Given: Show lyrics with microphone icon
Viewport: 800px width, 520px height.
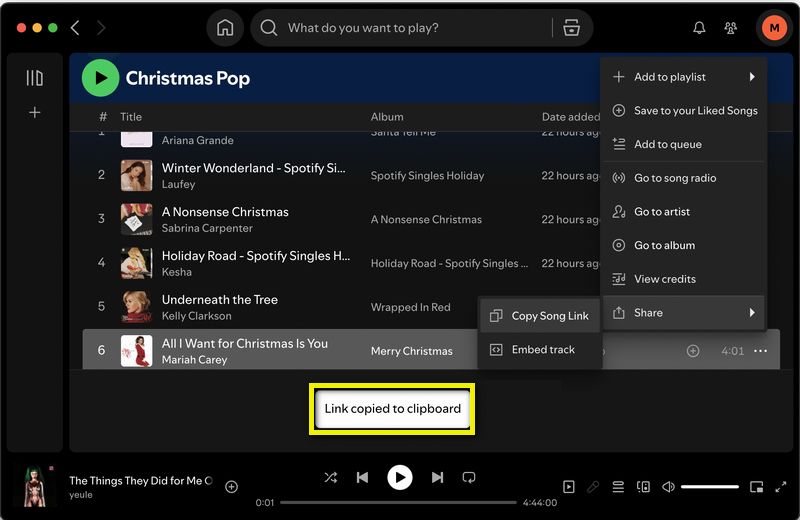Looking at the screenshot, I should [593, 487].
